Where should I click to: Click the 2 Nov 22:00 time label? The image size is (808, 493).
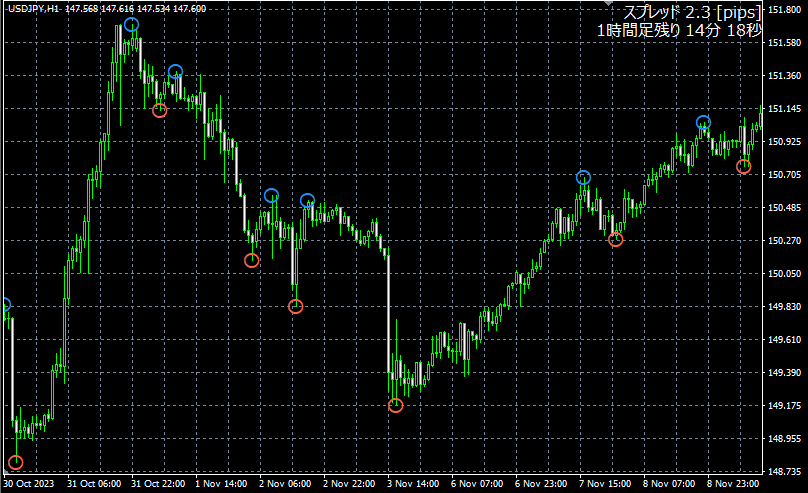coord(349,484)
